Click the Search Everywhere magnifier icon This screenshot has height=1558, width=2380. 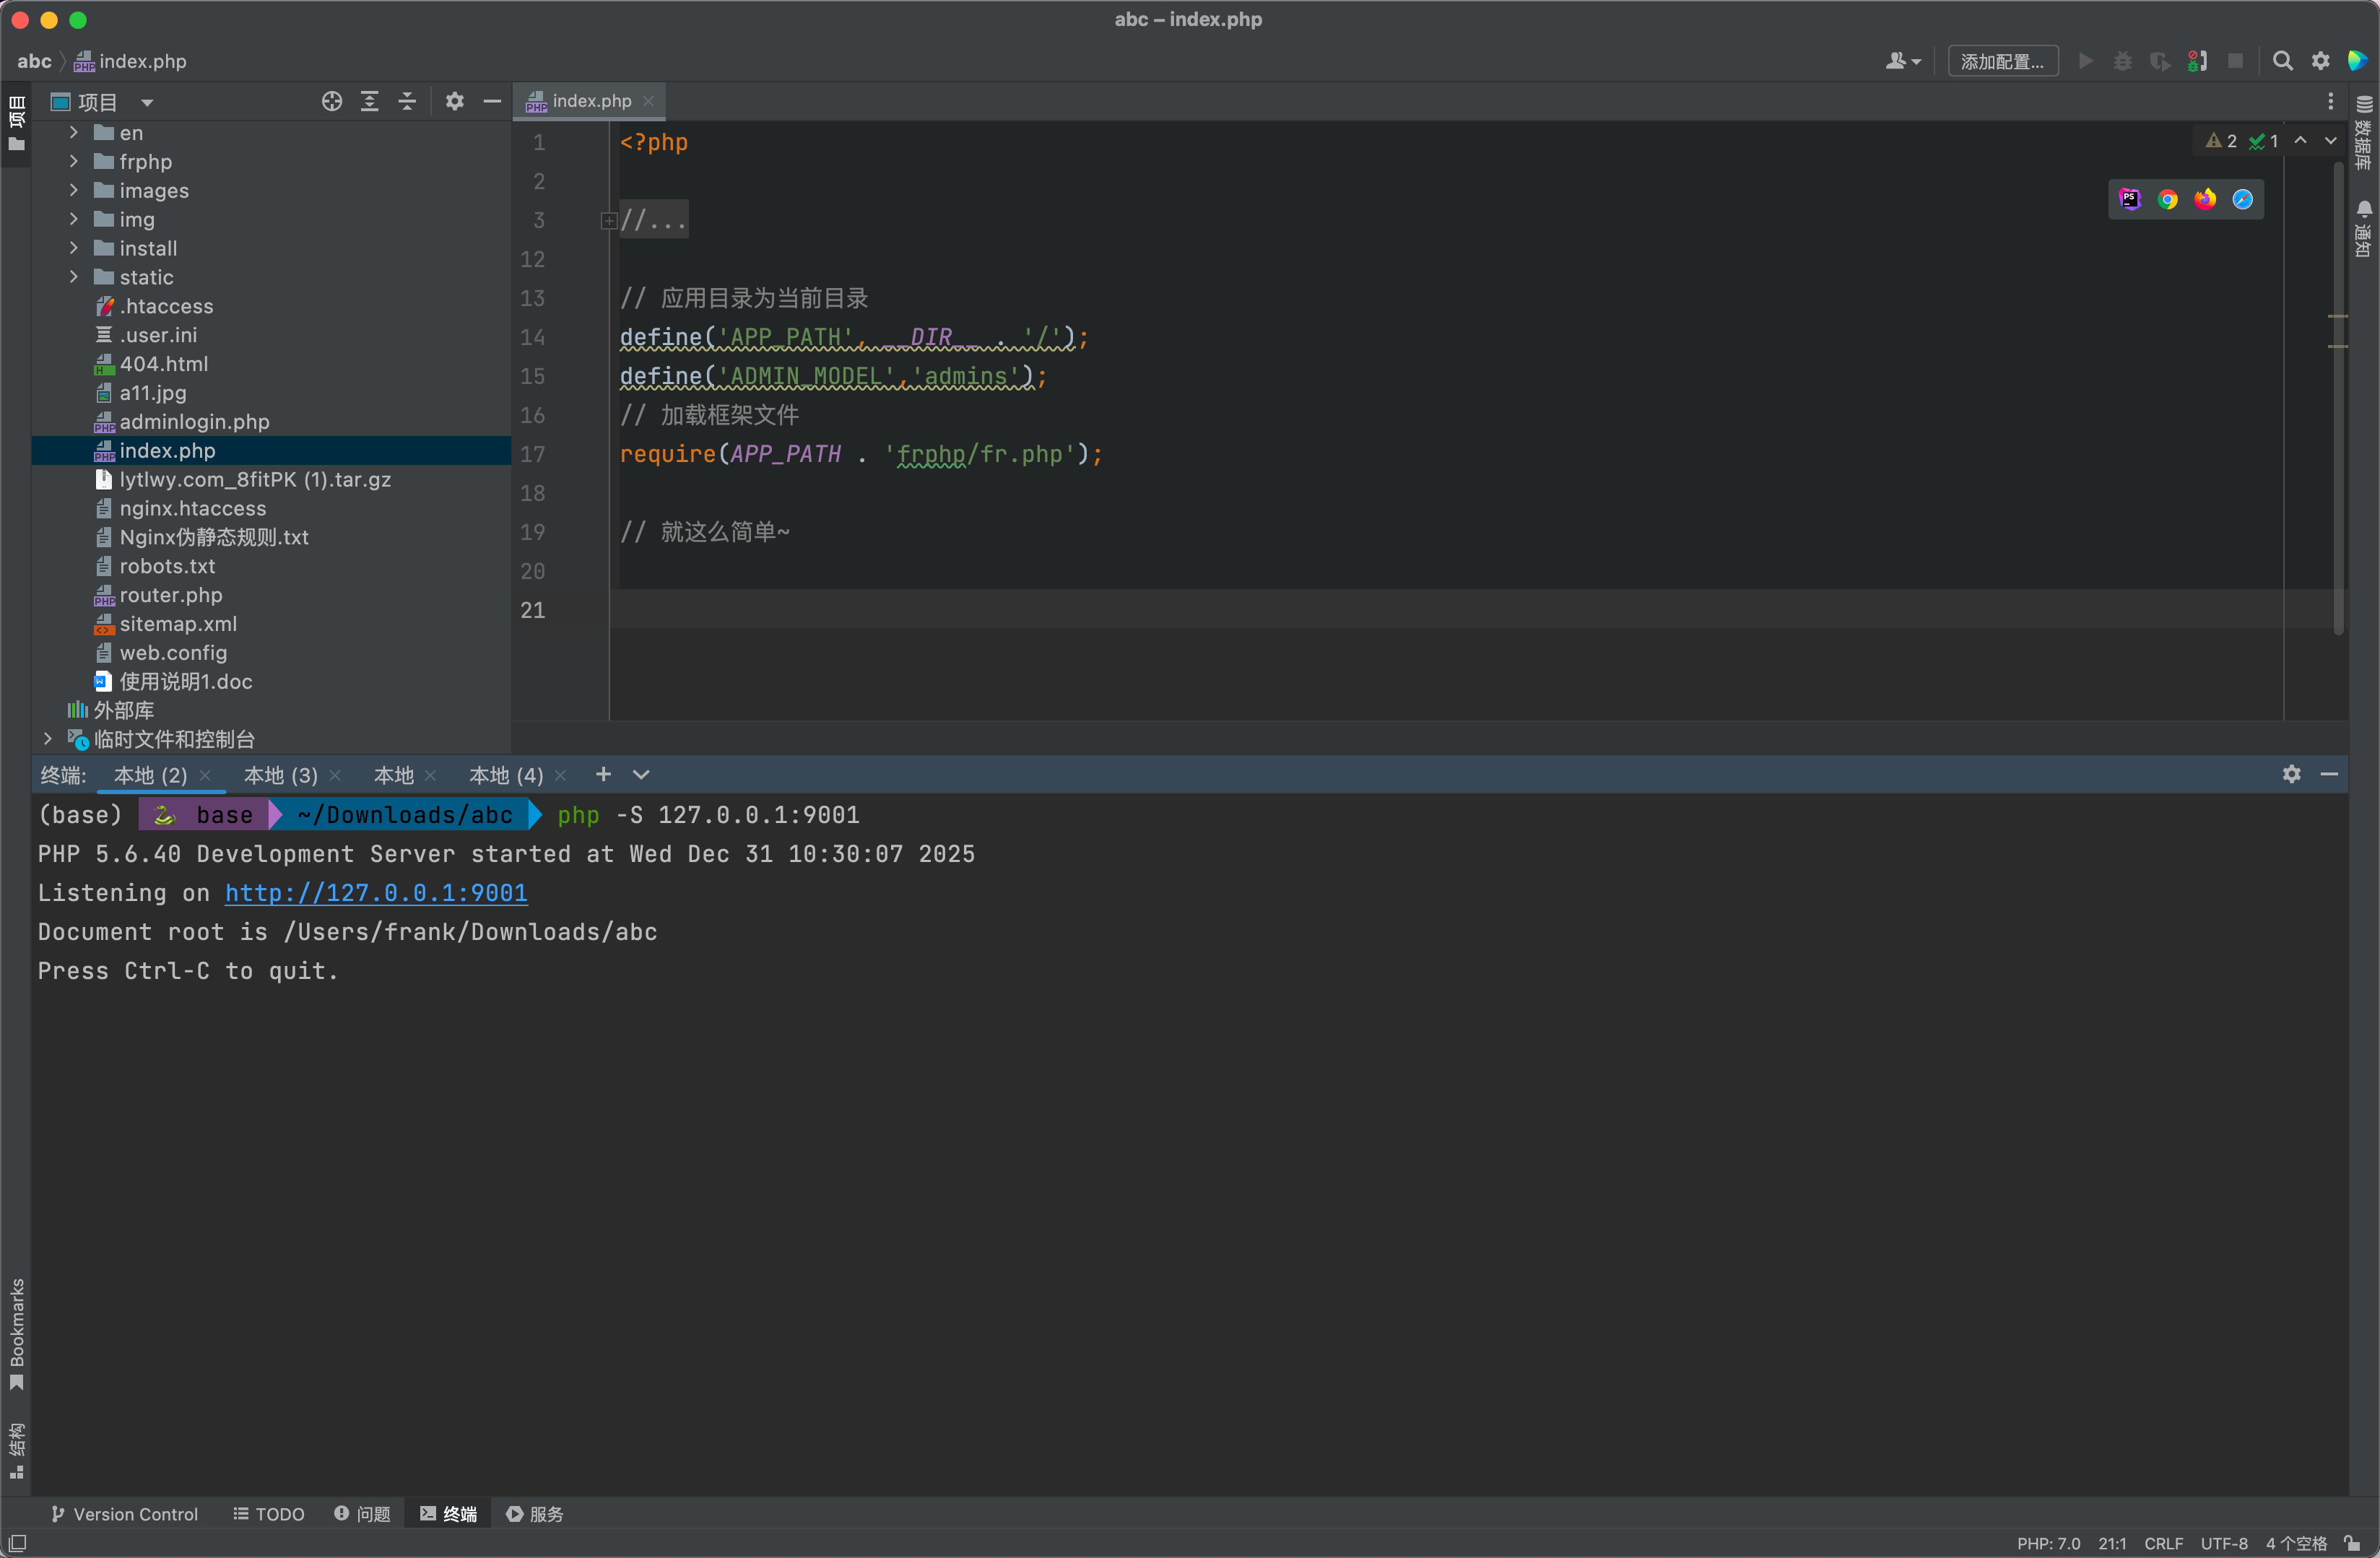tap(2282, 61)
